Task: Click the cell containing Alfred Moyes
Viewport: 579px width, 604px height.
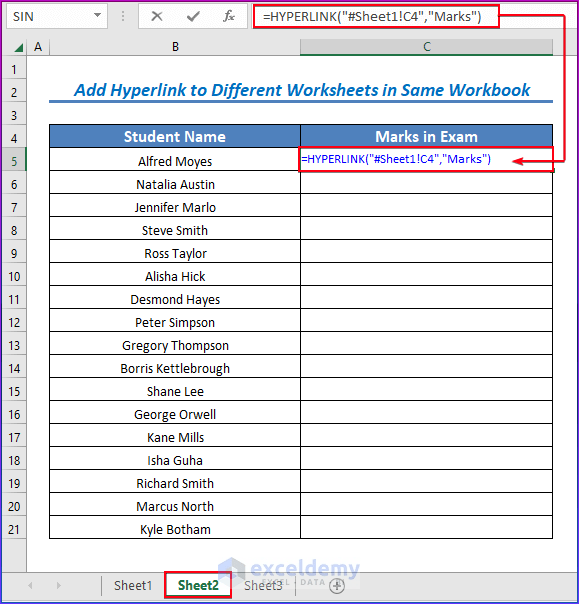Action: (175, 161)
